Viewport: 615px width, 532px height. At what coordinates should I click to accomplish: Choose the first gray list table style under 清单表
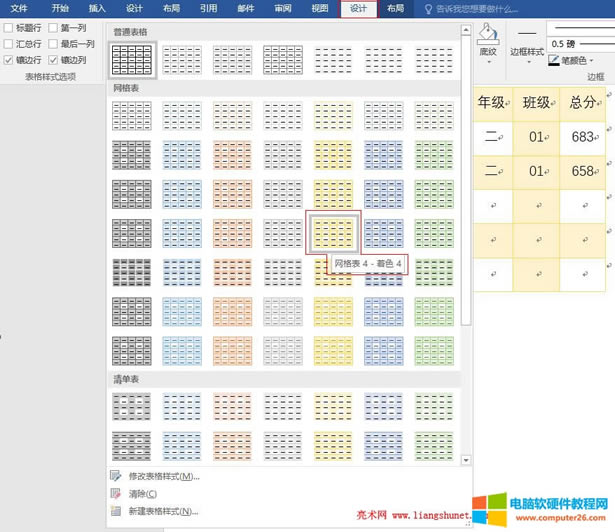tap(132, 406)
